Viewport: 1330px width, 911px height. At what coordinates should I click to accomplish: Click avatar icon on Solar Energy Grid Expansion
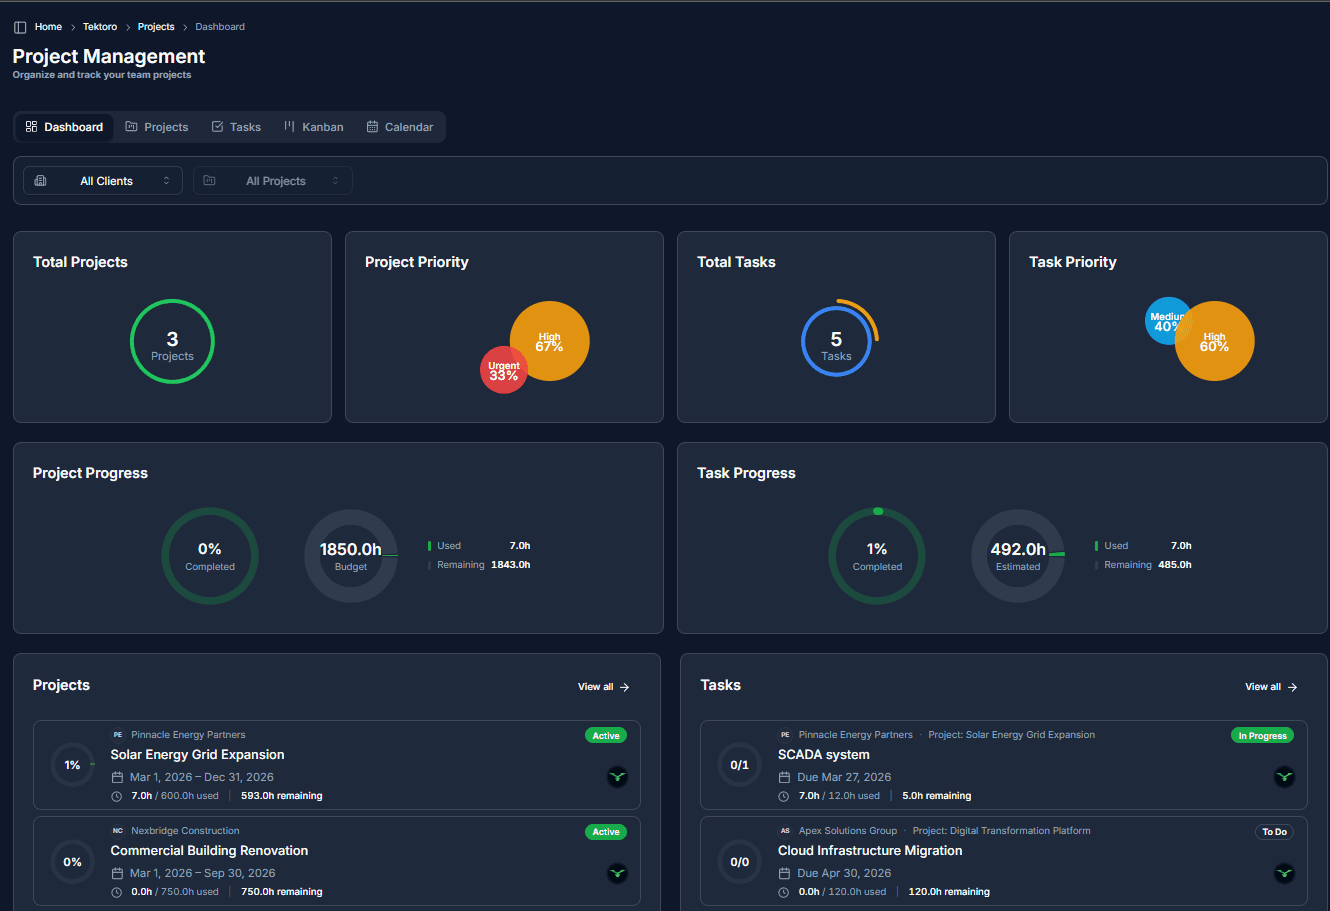coord(617,777)
